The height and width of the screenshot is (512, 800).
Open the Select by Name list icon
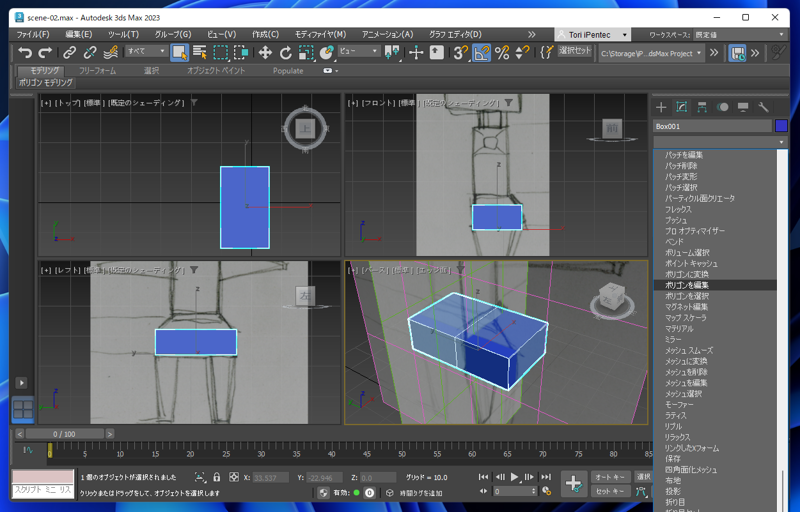pyautogui.click(x=200, y=52)
